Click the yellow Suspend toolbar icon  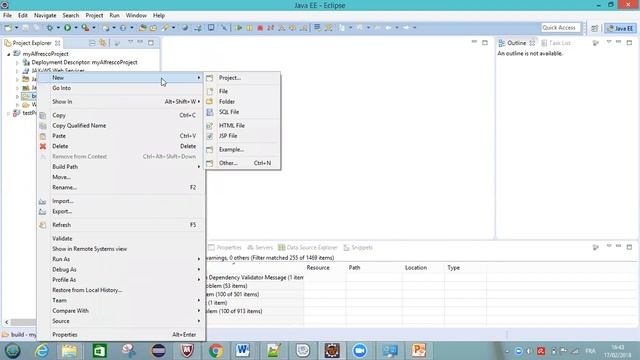click(x=249, y=28)
